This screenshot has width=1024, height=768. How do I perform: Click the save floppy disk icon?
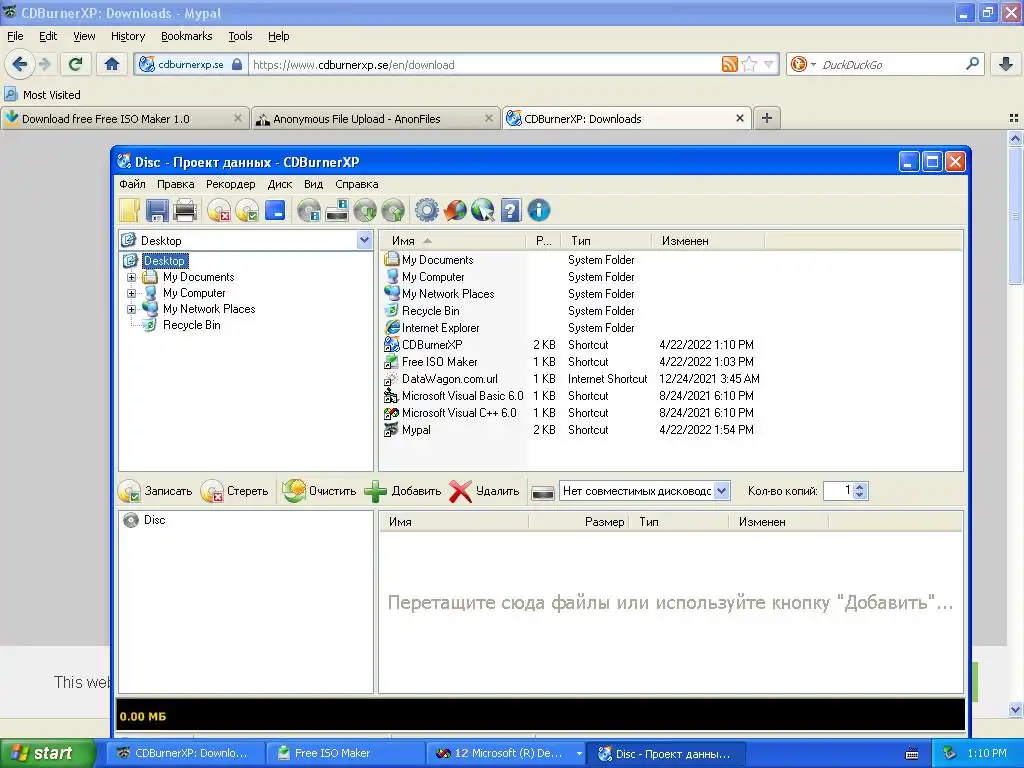(157, 210)
